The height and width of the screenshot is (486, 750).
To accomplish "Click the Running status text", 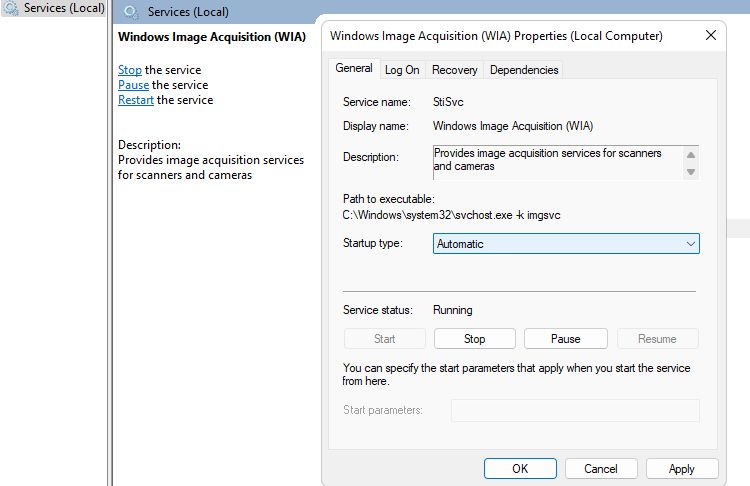I will tap(452, 310).
